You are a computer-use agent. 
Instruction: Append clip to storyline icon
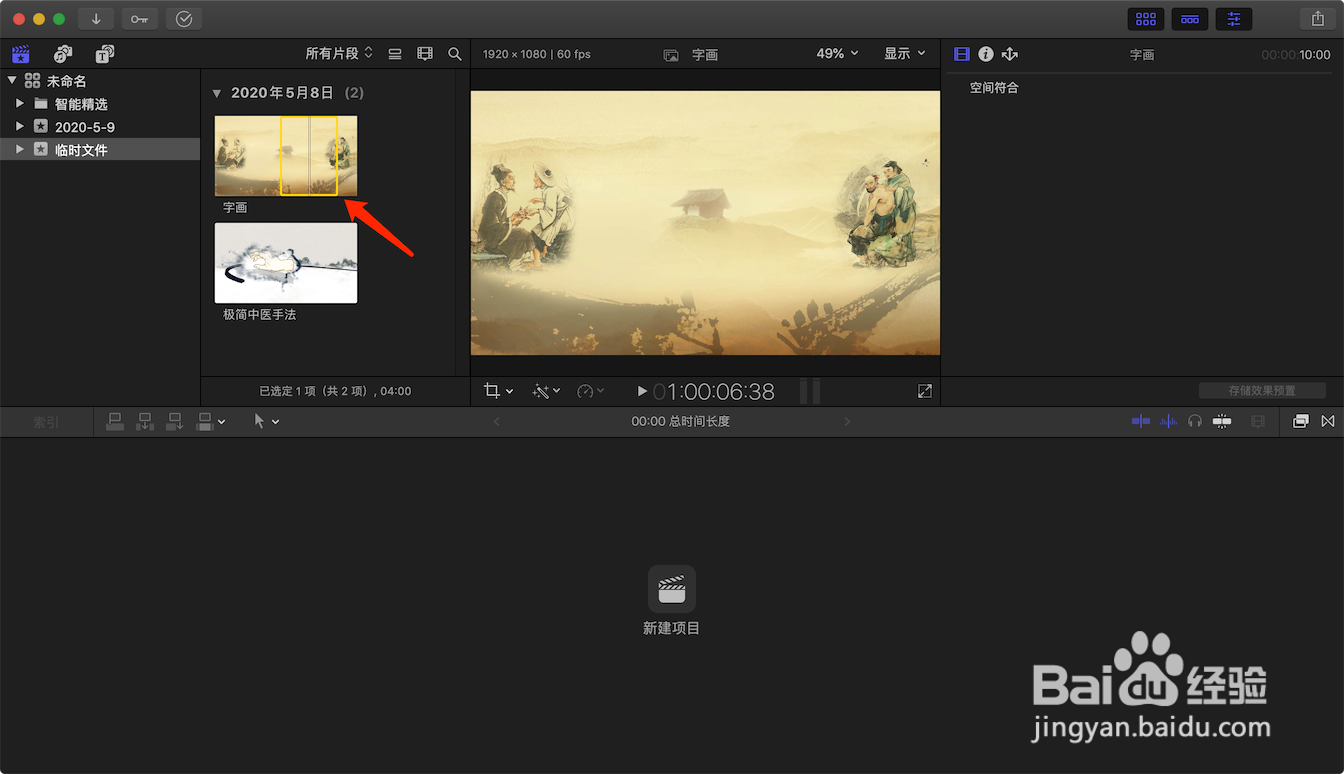coord(175,422)
